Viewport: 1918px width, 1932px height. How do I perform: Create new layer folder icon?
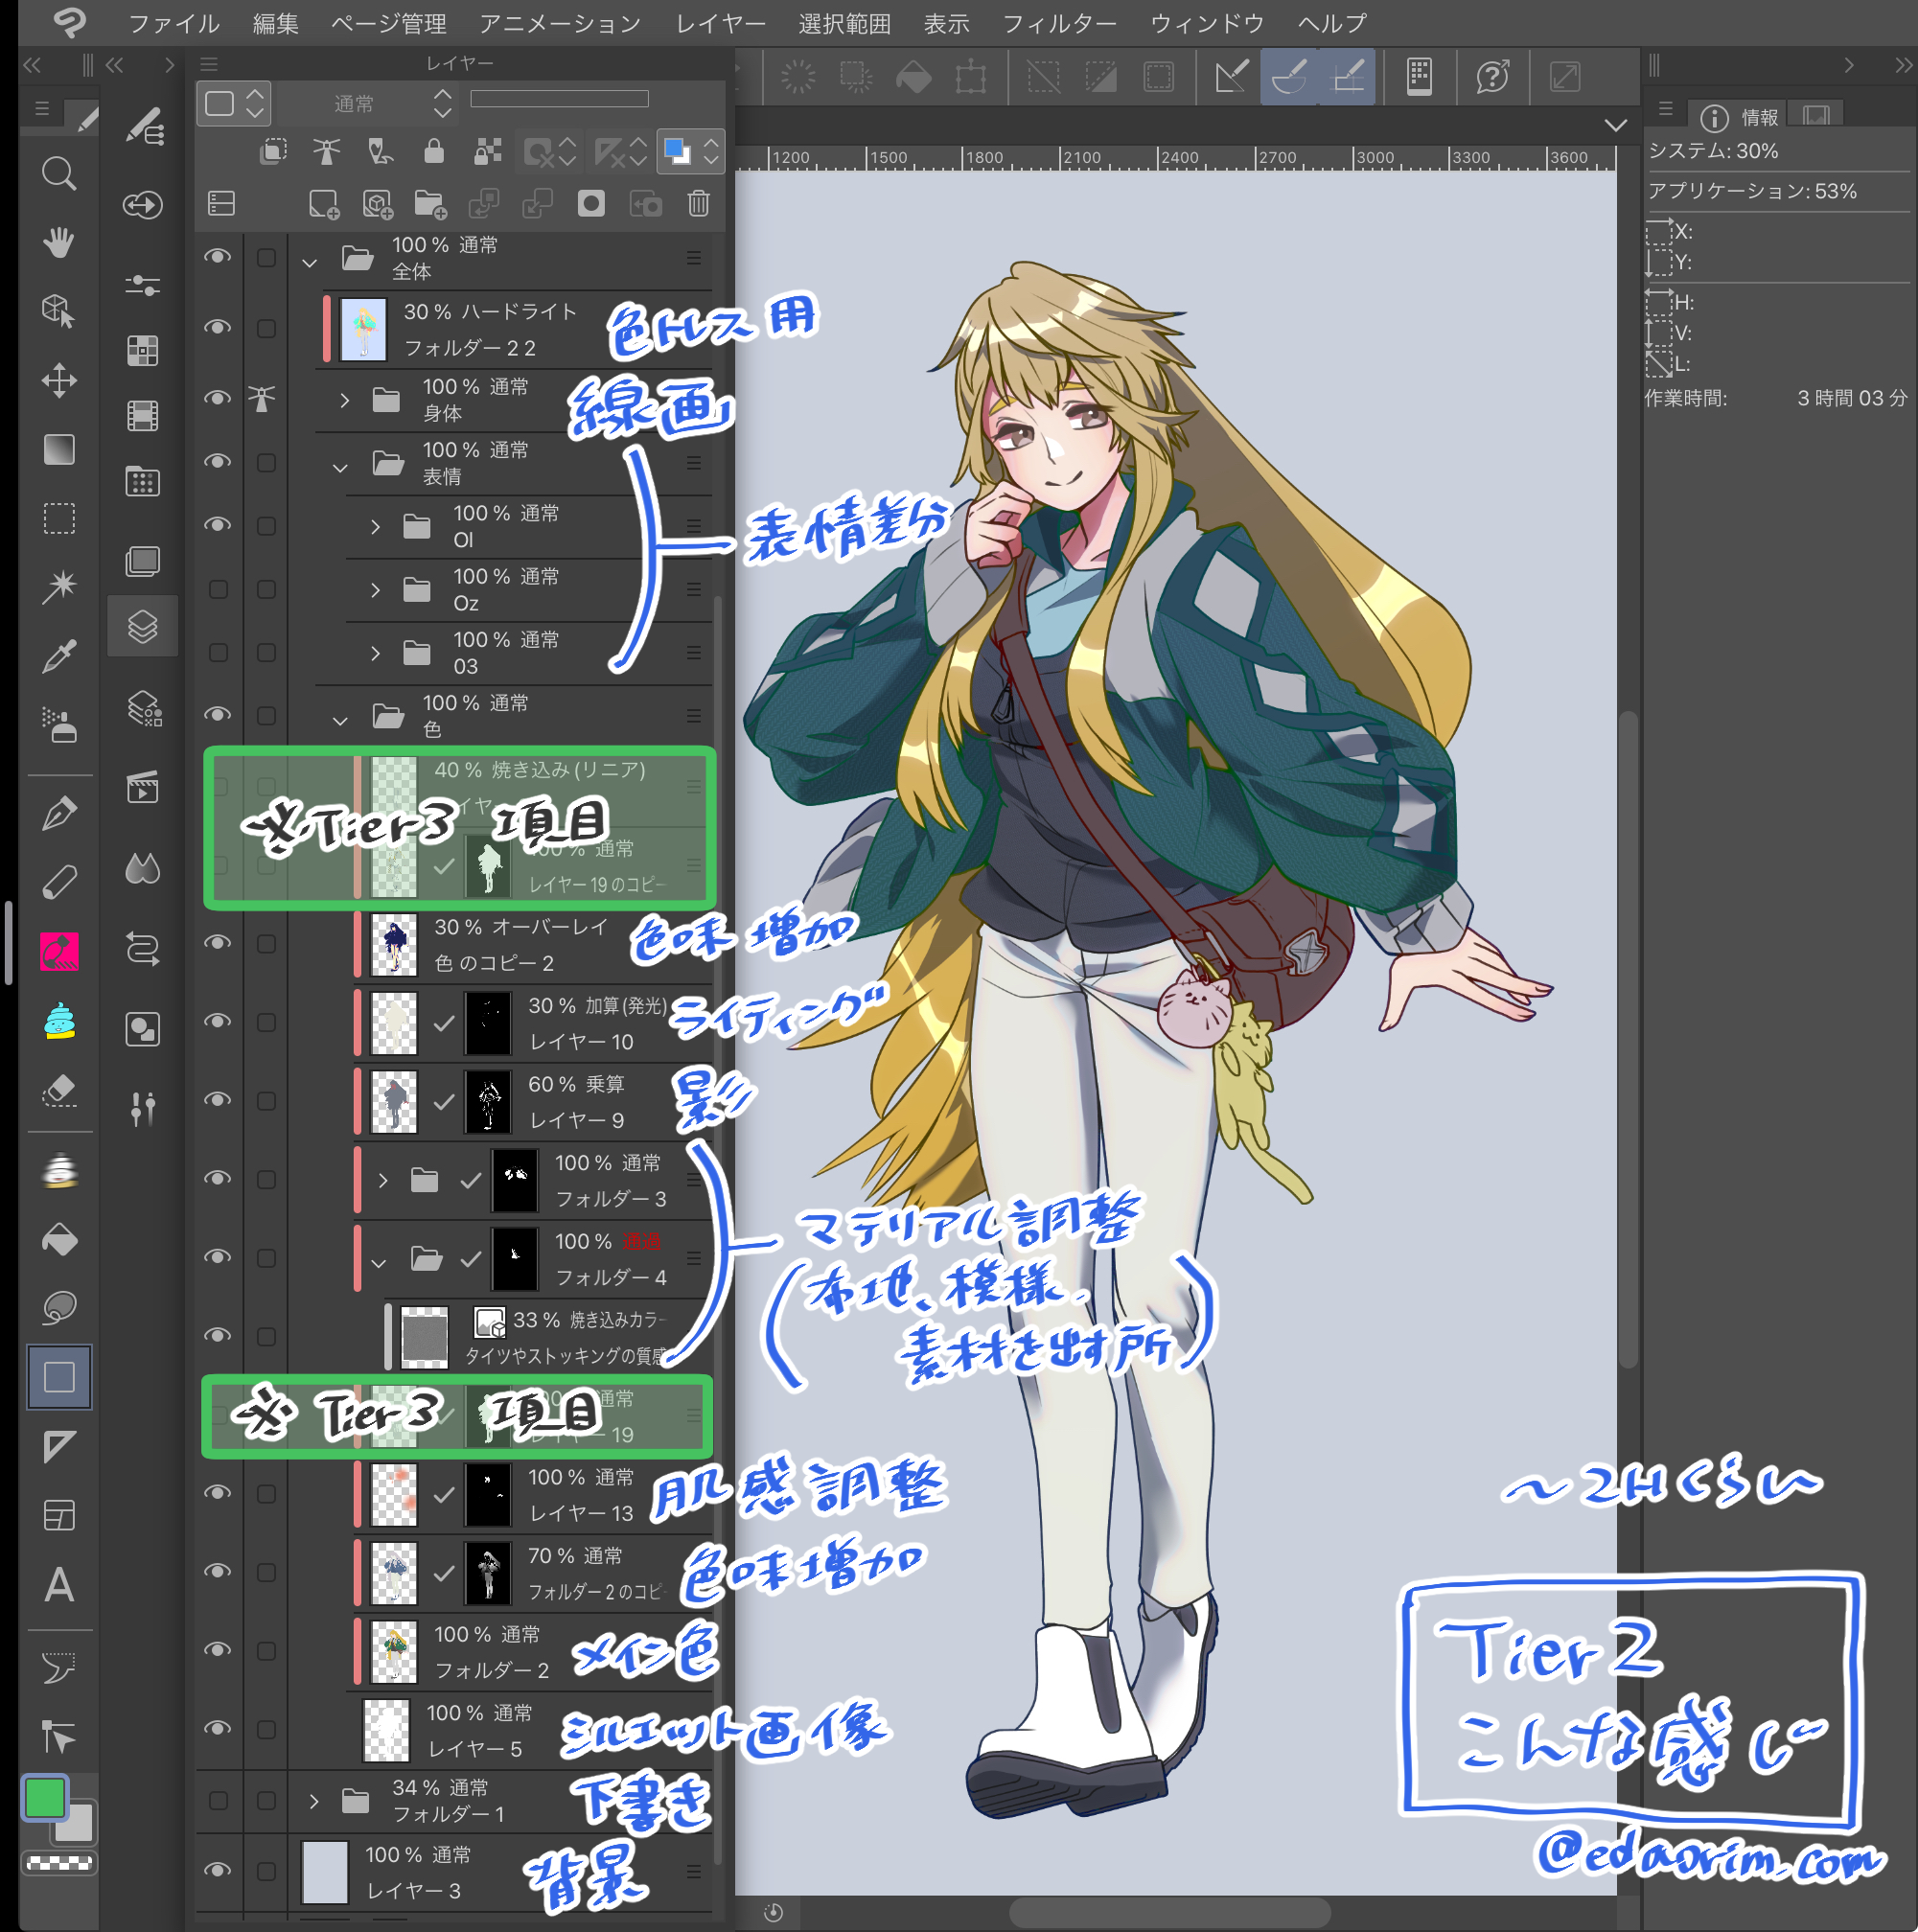click(x=429, y=204)
